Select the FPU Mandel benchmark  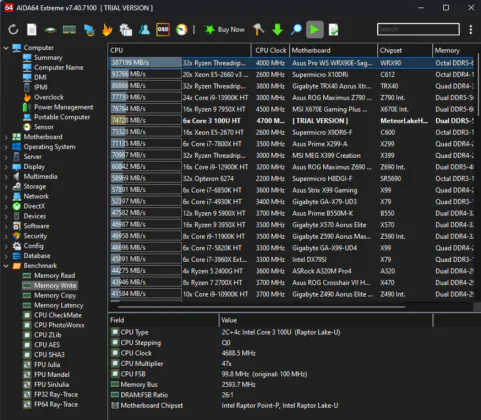(52, 375)
